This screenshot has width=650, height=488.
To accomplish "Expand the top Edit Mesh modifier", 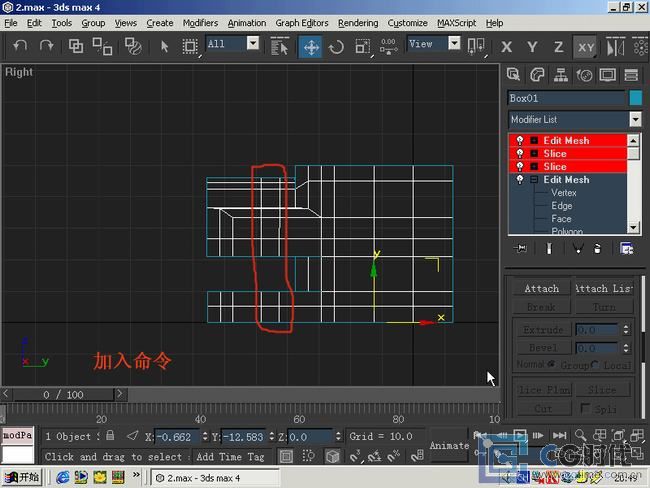I will click(534, 141).
